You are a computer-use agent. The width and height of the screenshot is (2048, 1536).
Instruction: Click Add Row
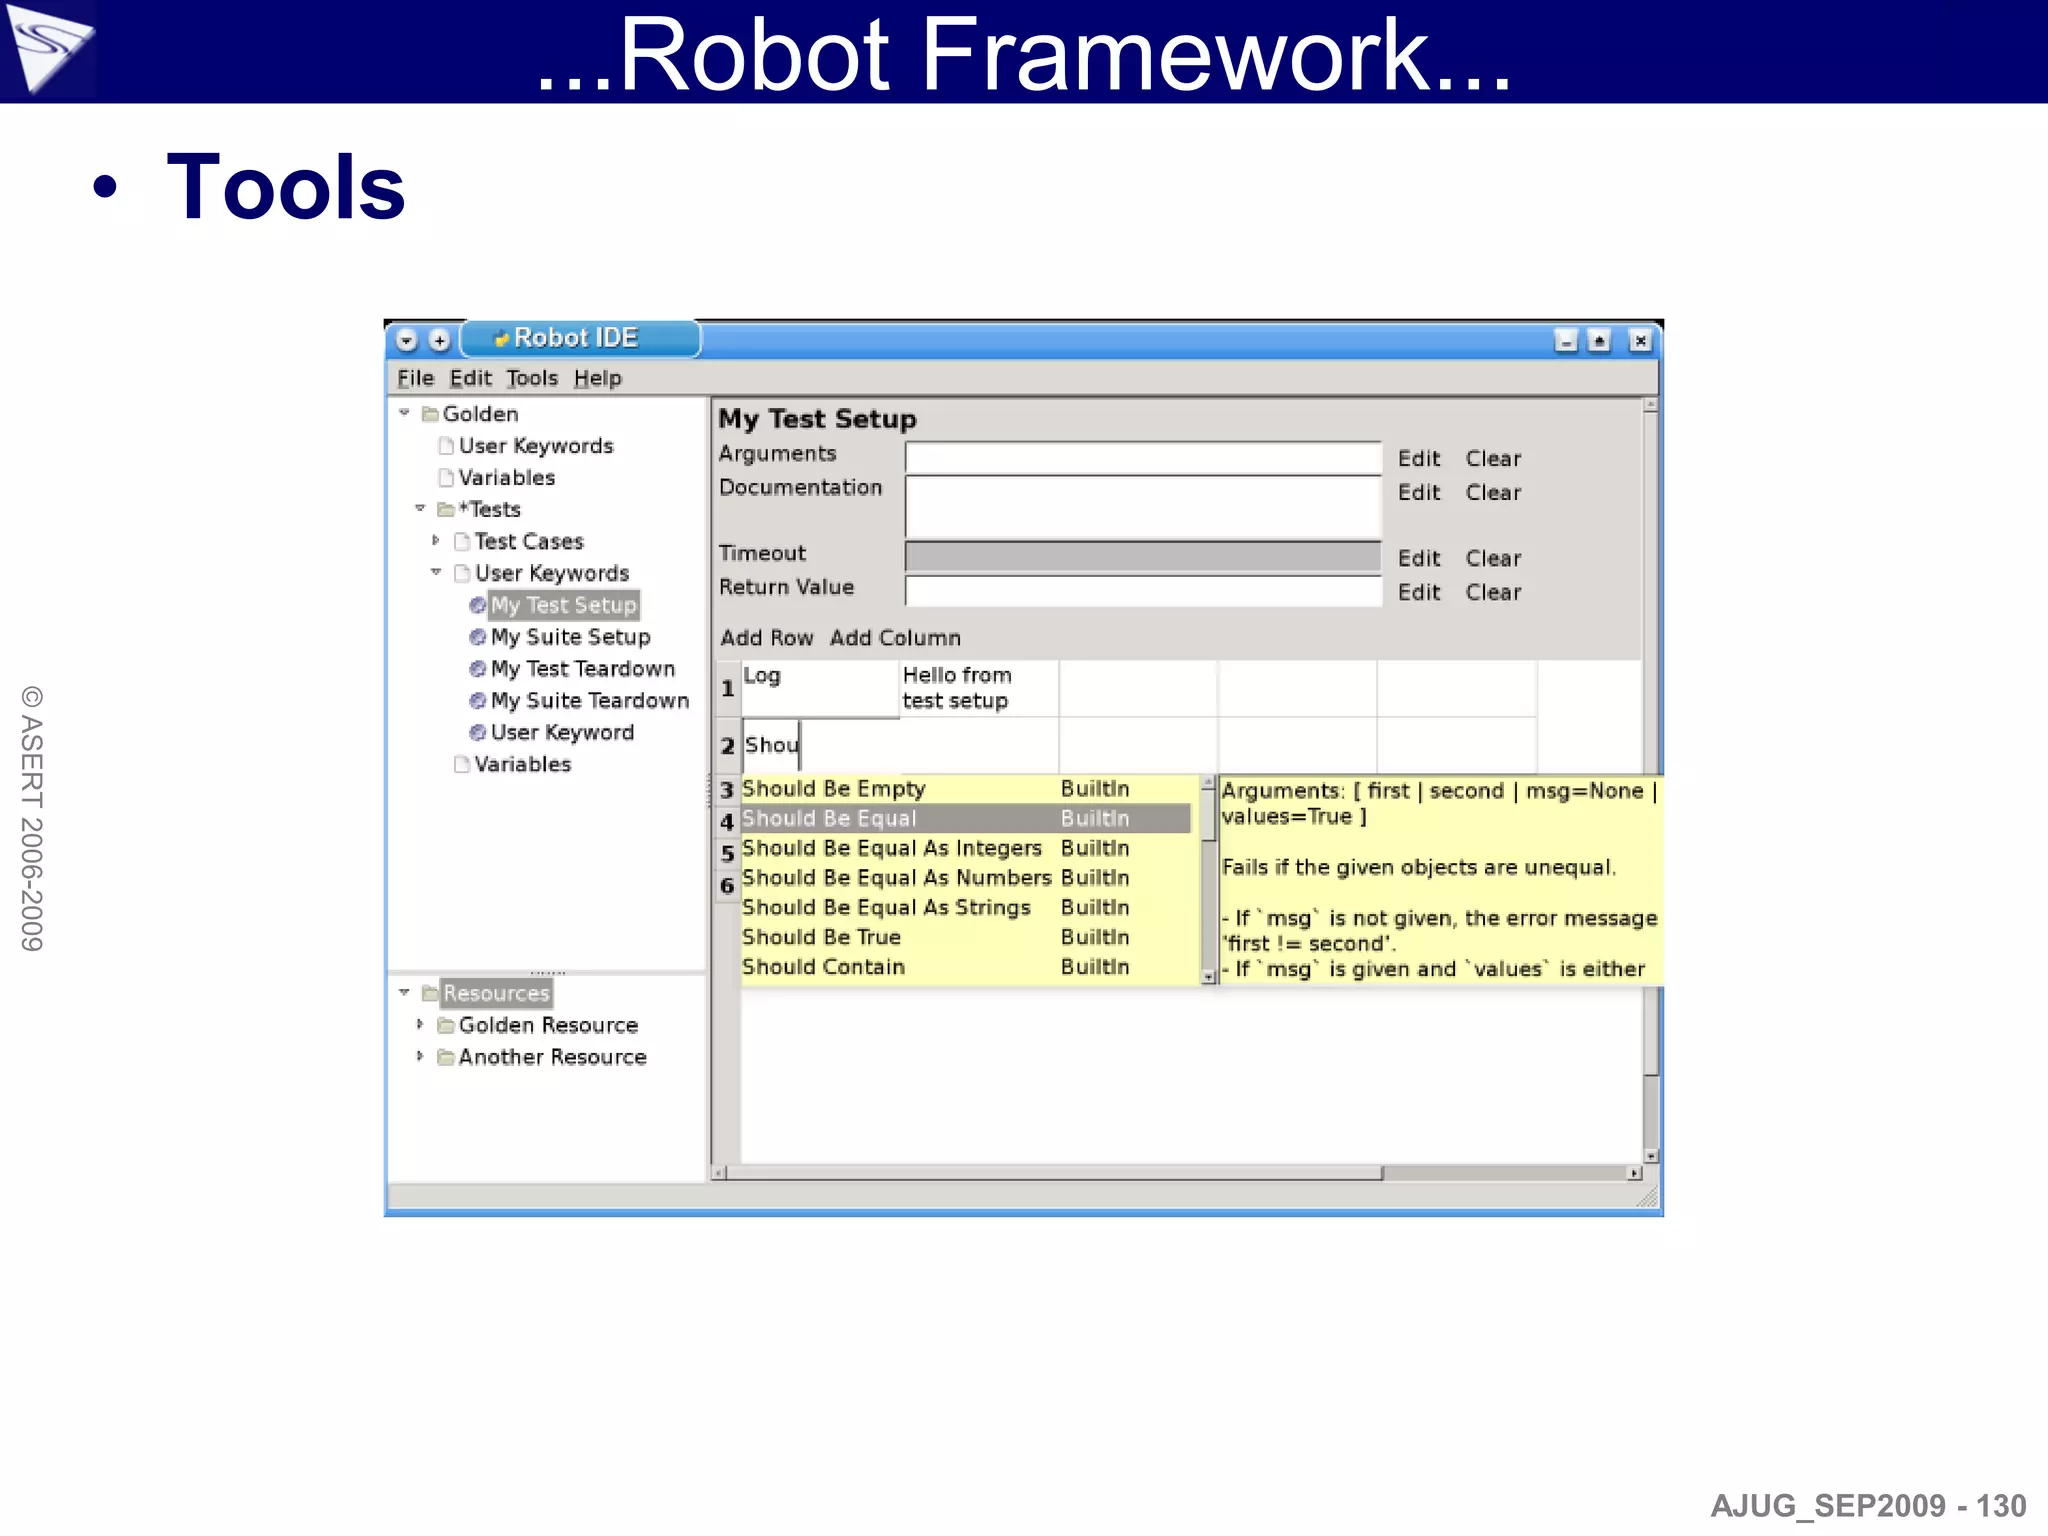tap(767, 638)
